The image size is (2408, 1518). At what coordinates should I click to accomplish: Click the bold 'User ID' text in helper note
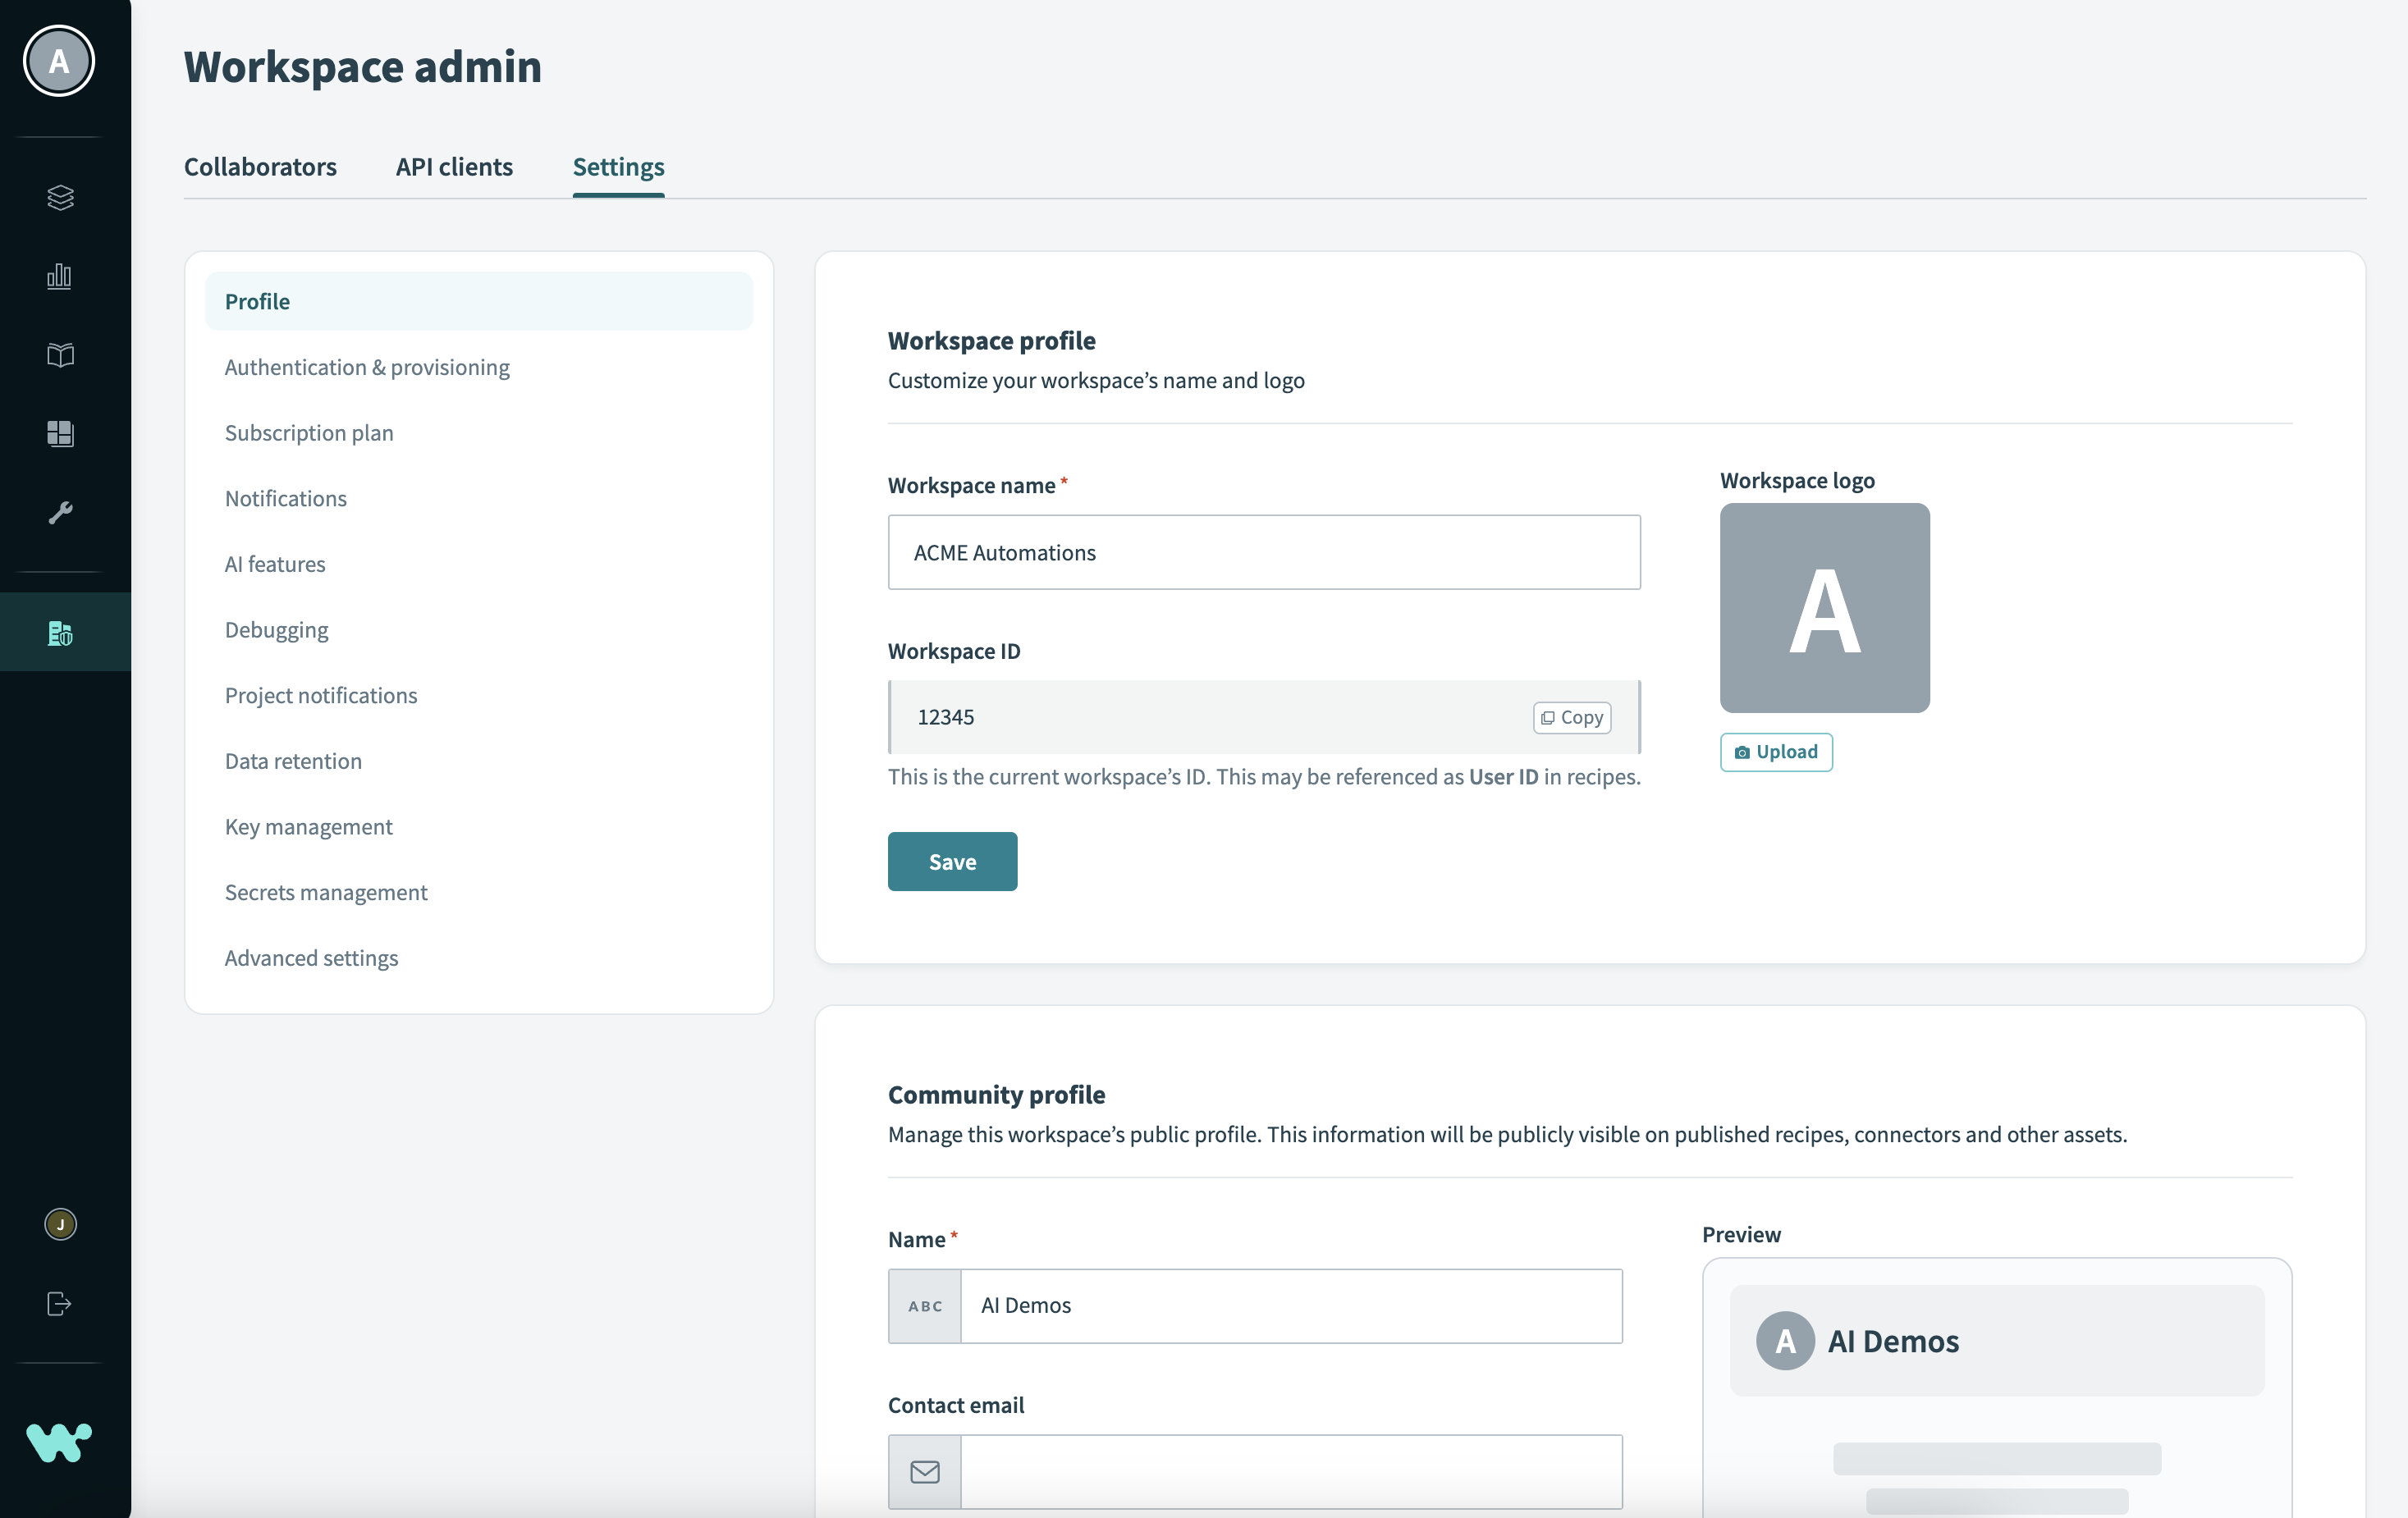pyautogui.click(x=1503, y=777)
